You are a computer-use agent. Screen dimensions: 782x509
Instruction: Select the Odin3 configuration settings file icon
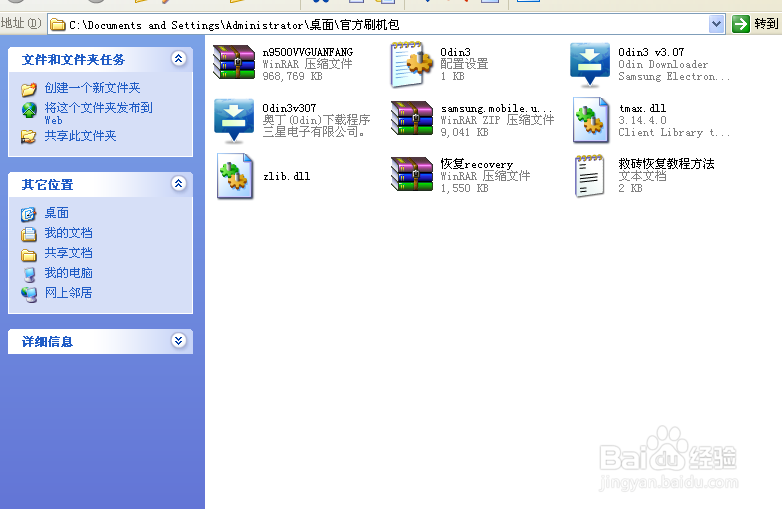(412, 64)
